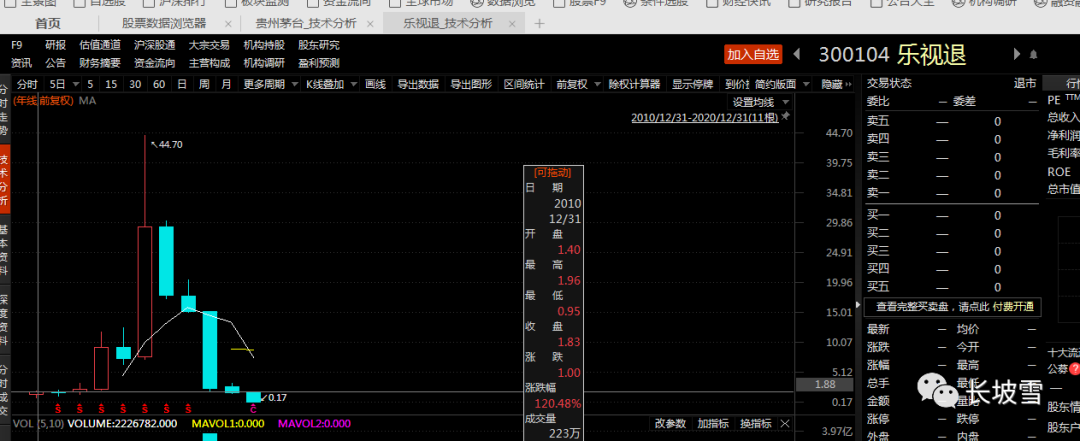The width and height of the screenshot is (1080, 441).
Task: Switch to the 股票数据浏览器 tab
Action: click(164, 23)
